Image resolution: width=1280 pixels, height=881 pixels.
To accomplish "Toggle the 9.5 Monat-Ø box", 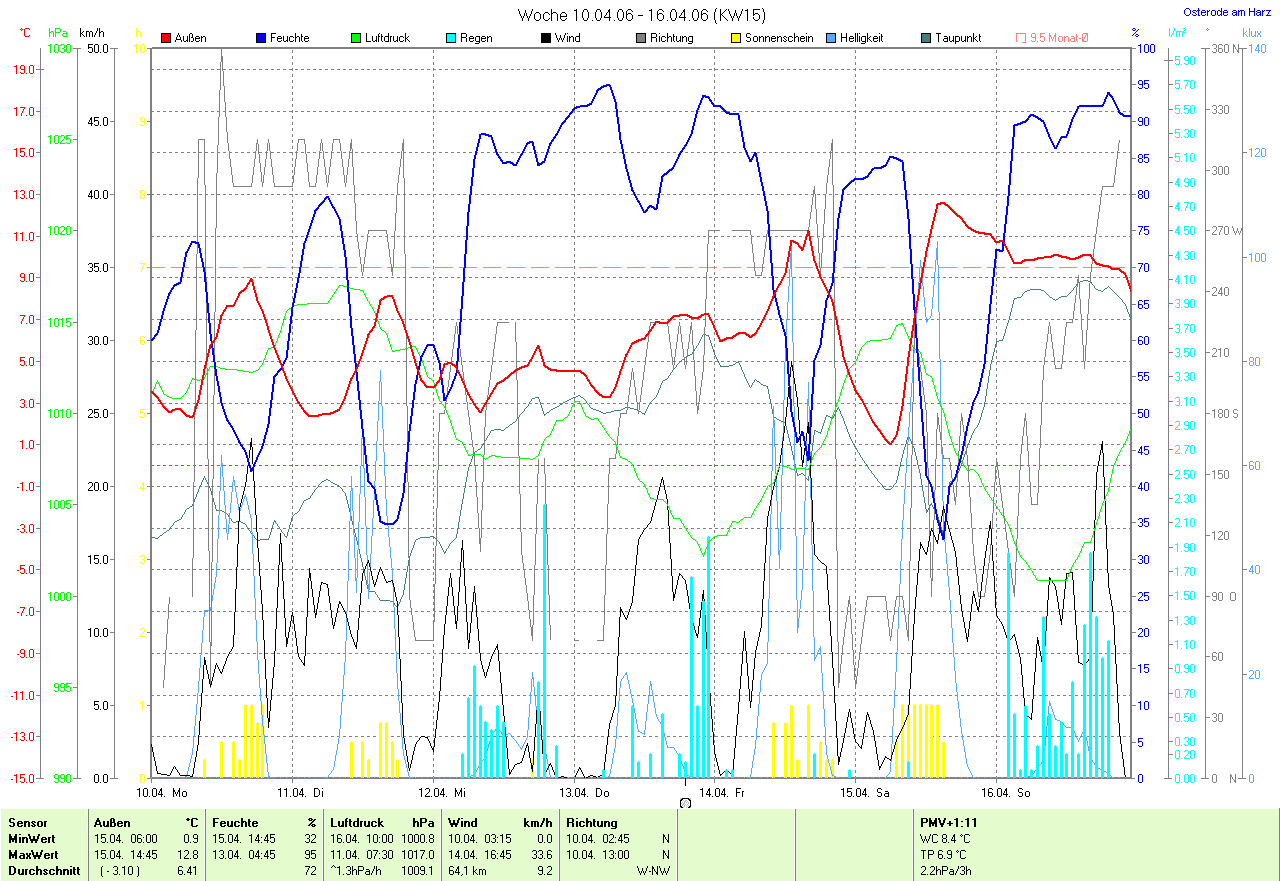I will tap(1021, 38).
